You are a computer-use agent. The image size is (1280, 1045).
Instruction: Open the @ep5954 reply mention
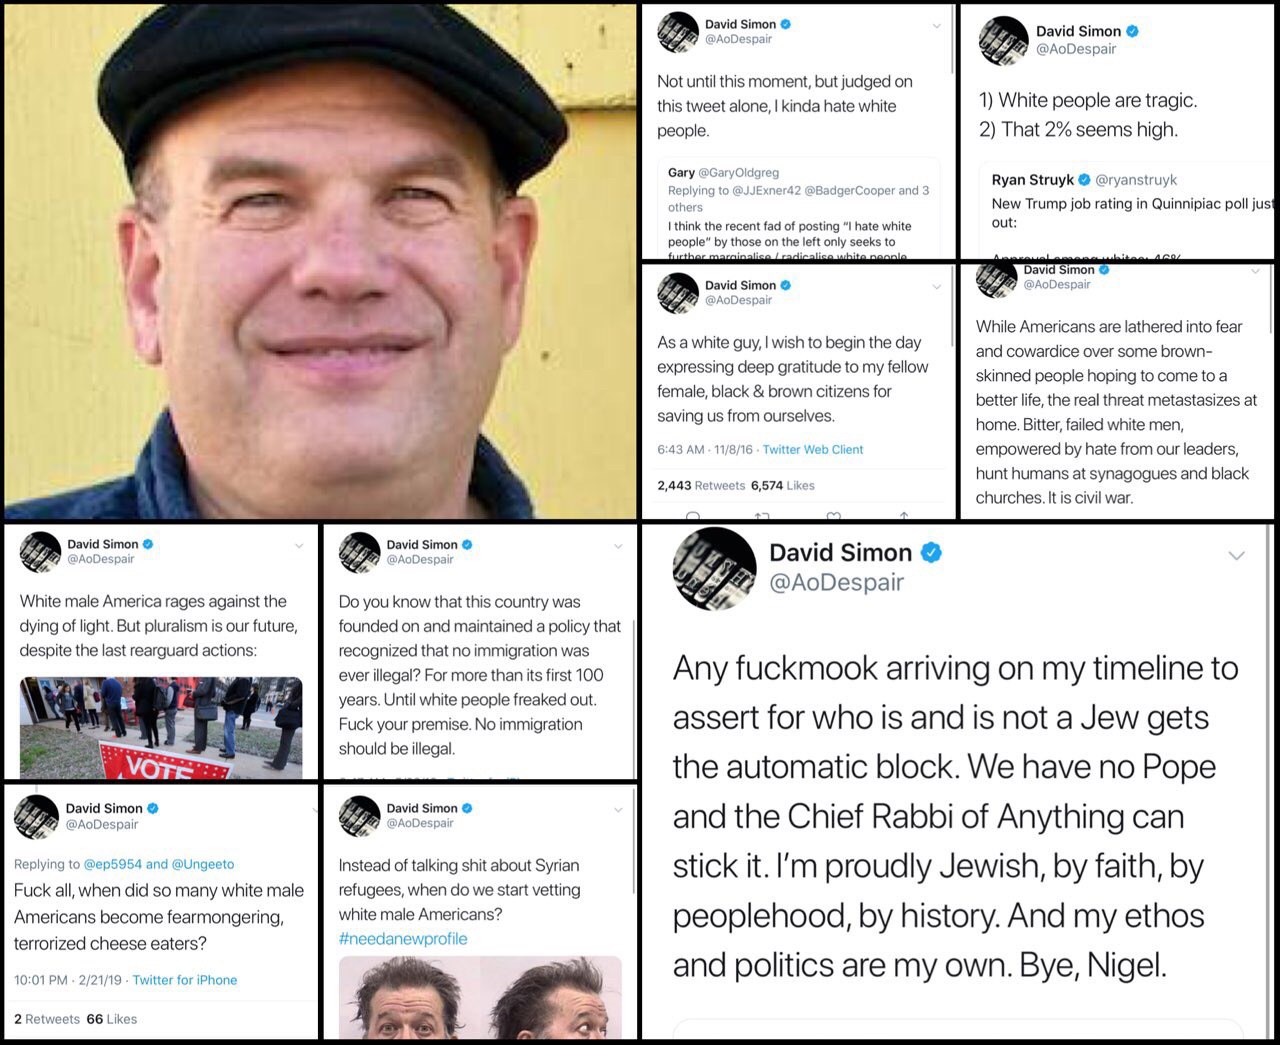(112, 864)
